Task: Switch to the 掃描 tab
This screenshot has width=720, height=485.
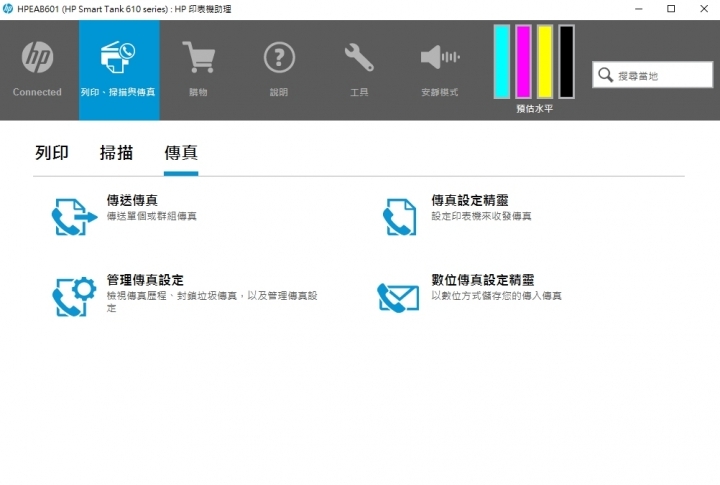Action: [116, 153]
